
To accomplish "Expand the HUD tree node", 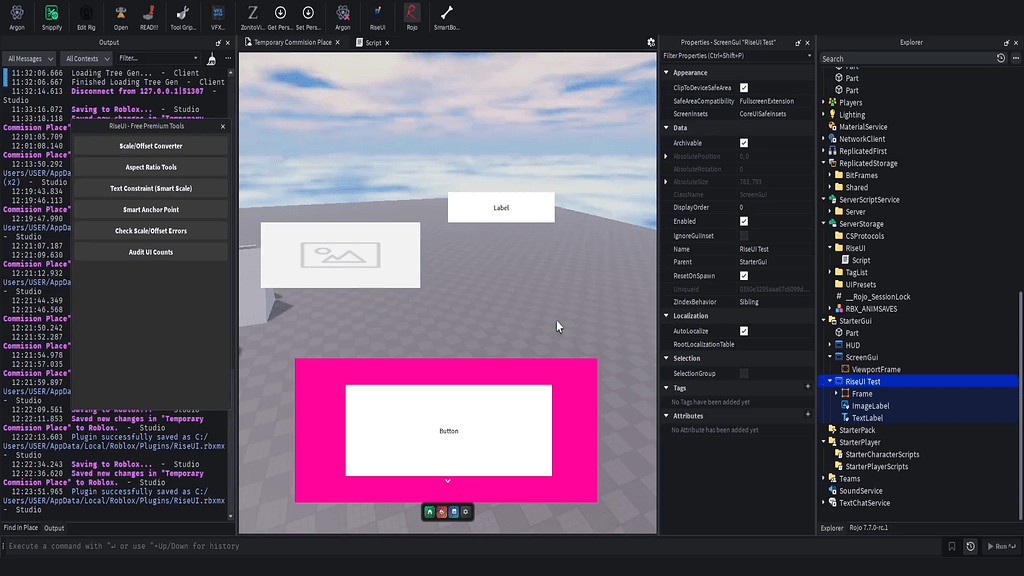I will [x=830, y=345].
